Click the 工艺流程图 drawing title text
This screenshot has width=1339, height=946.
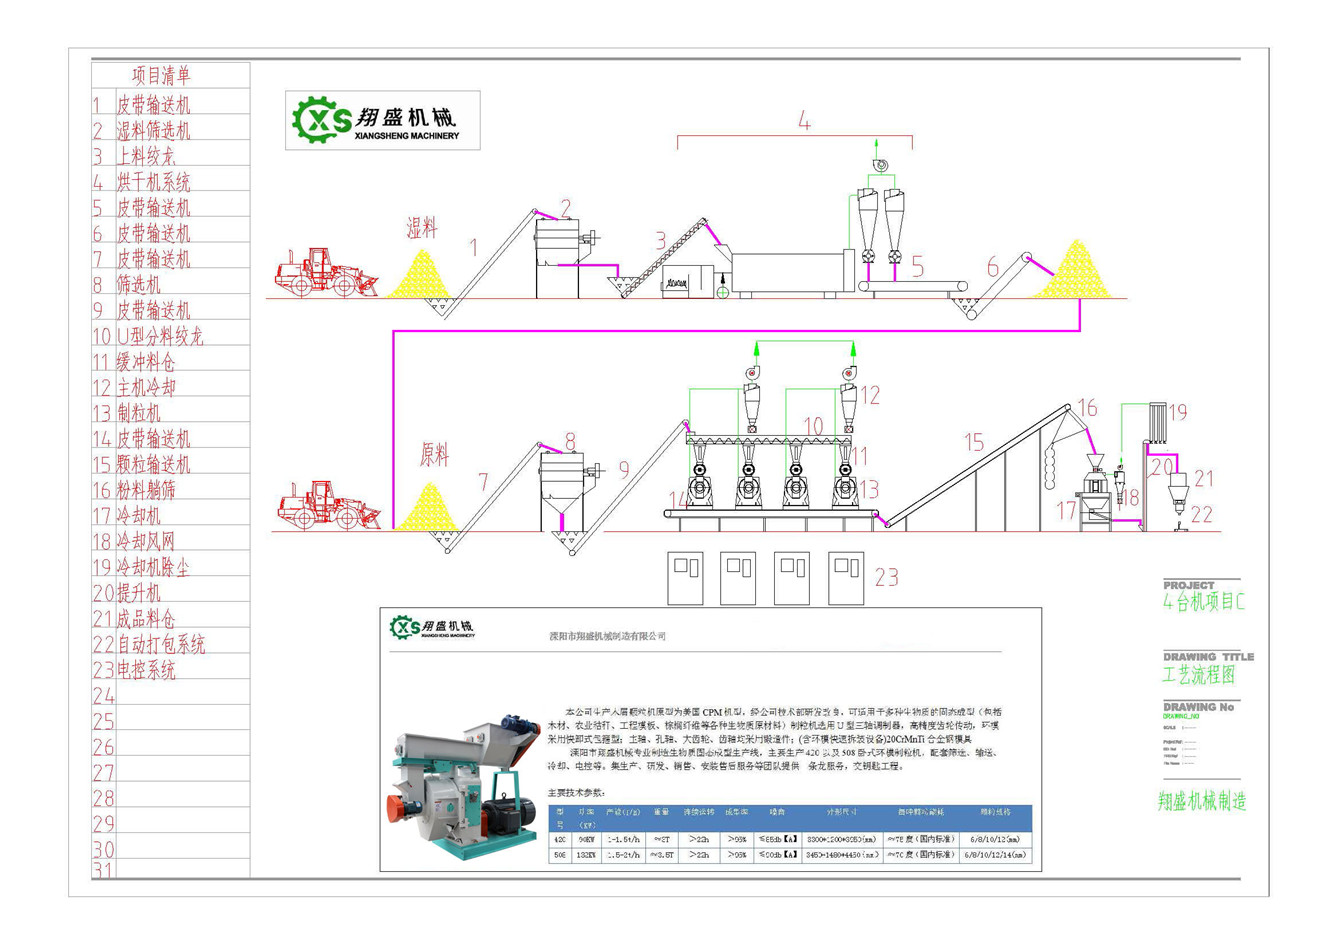tap(1198, 675)
